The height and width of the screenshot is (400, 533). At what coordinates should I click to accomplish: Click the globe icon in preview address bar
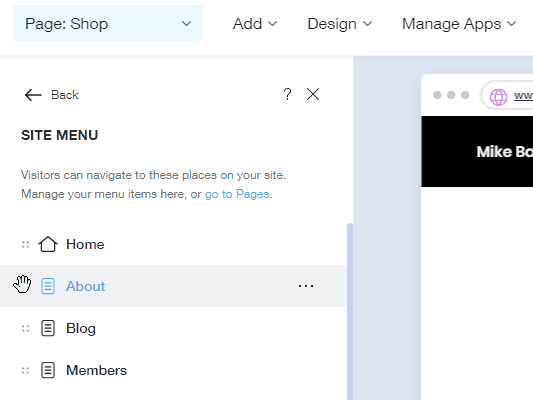498,97
